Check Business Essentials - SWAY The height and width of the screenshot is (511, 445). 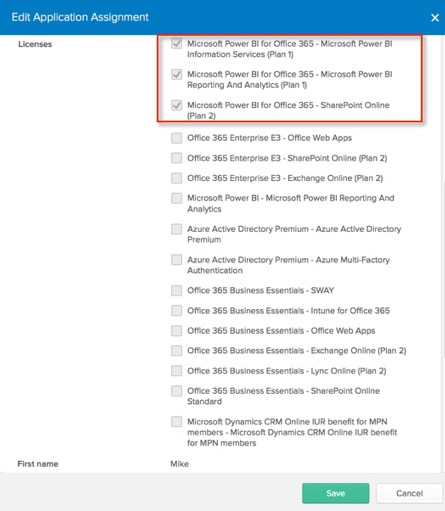176,290
